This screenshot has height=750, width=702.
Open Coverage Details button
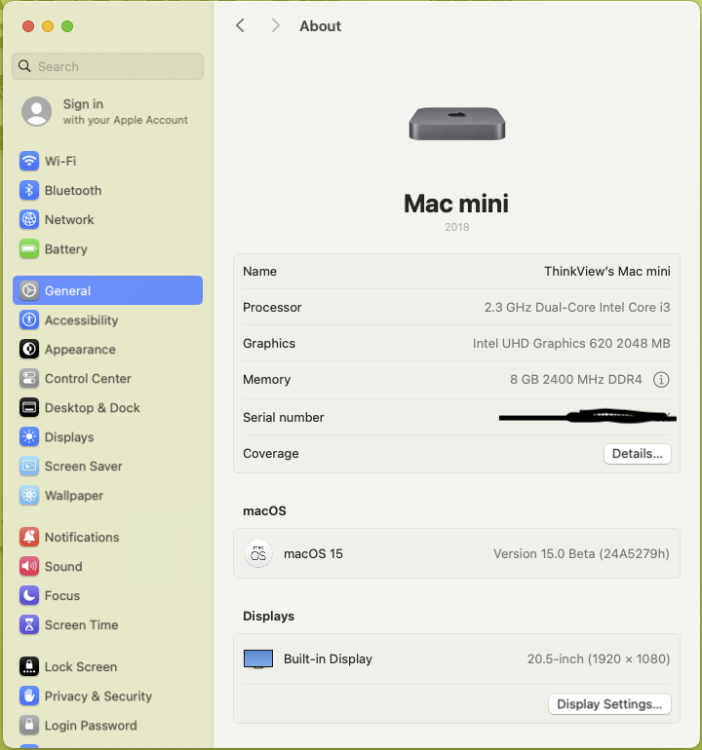637,453
